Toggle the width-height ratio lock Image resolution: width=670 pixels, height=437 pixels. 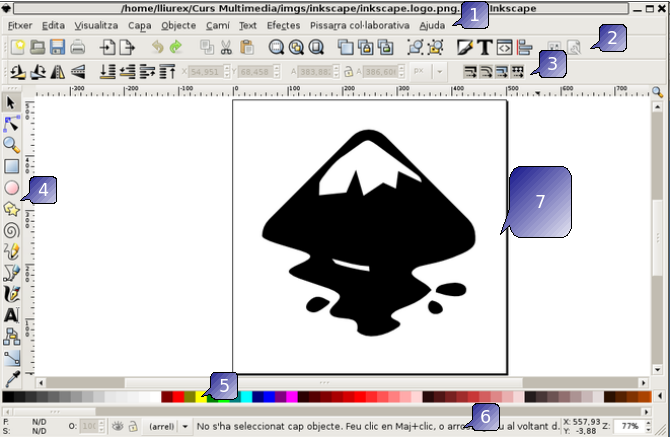click(347, 72)
